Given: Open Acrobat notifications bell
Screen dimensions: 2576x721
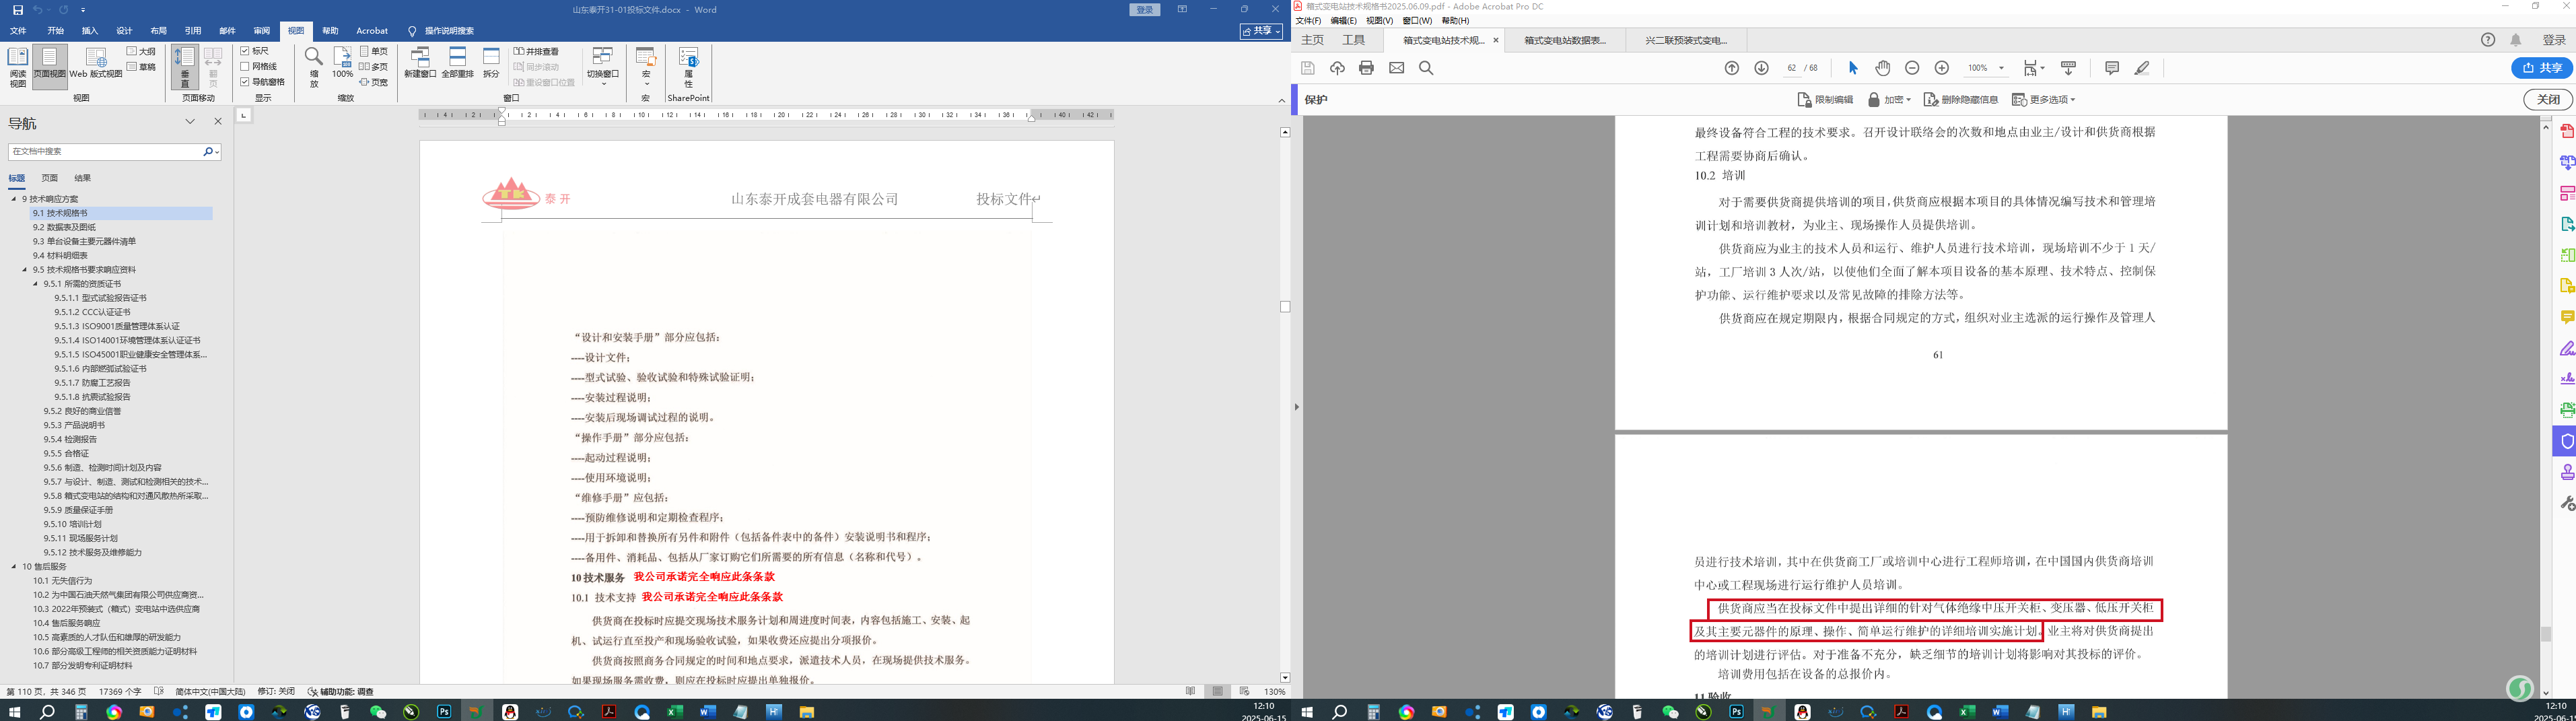Looking at the screenshot, I should point(2516,40).
